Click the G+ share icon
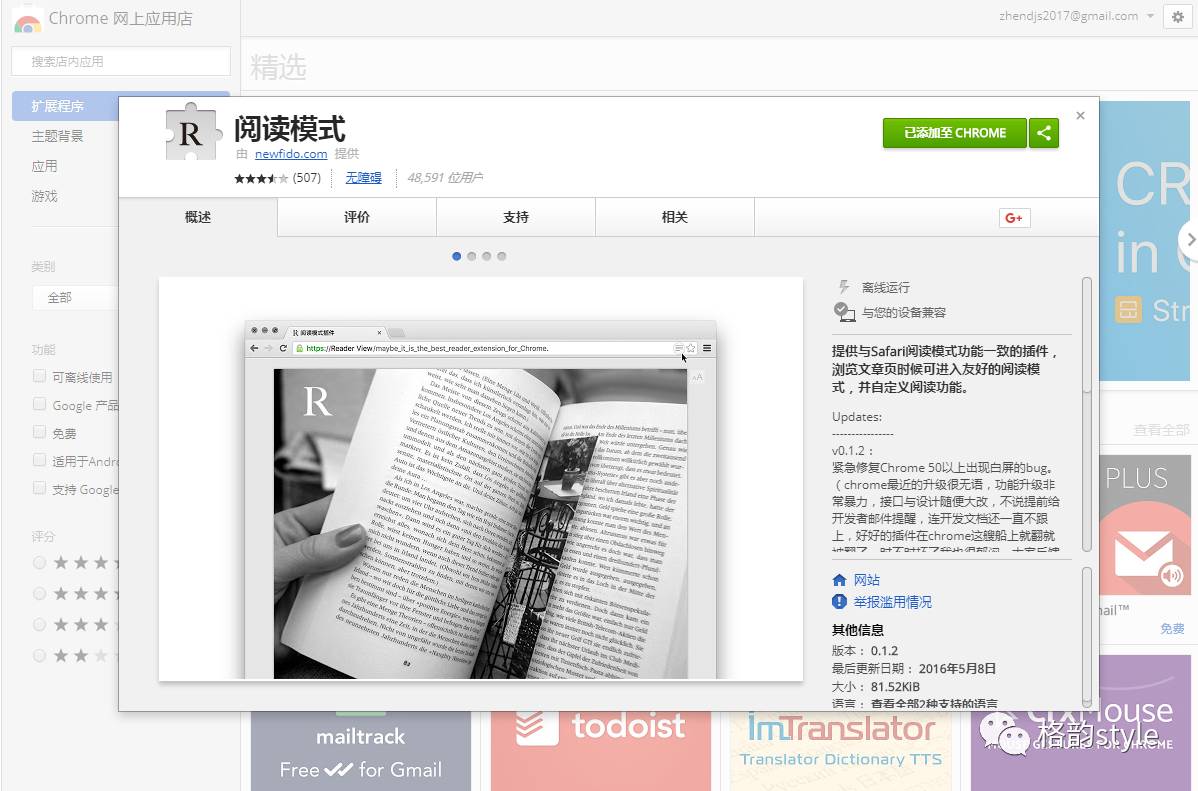The image size is (1198, 791). pos(1014,217)
